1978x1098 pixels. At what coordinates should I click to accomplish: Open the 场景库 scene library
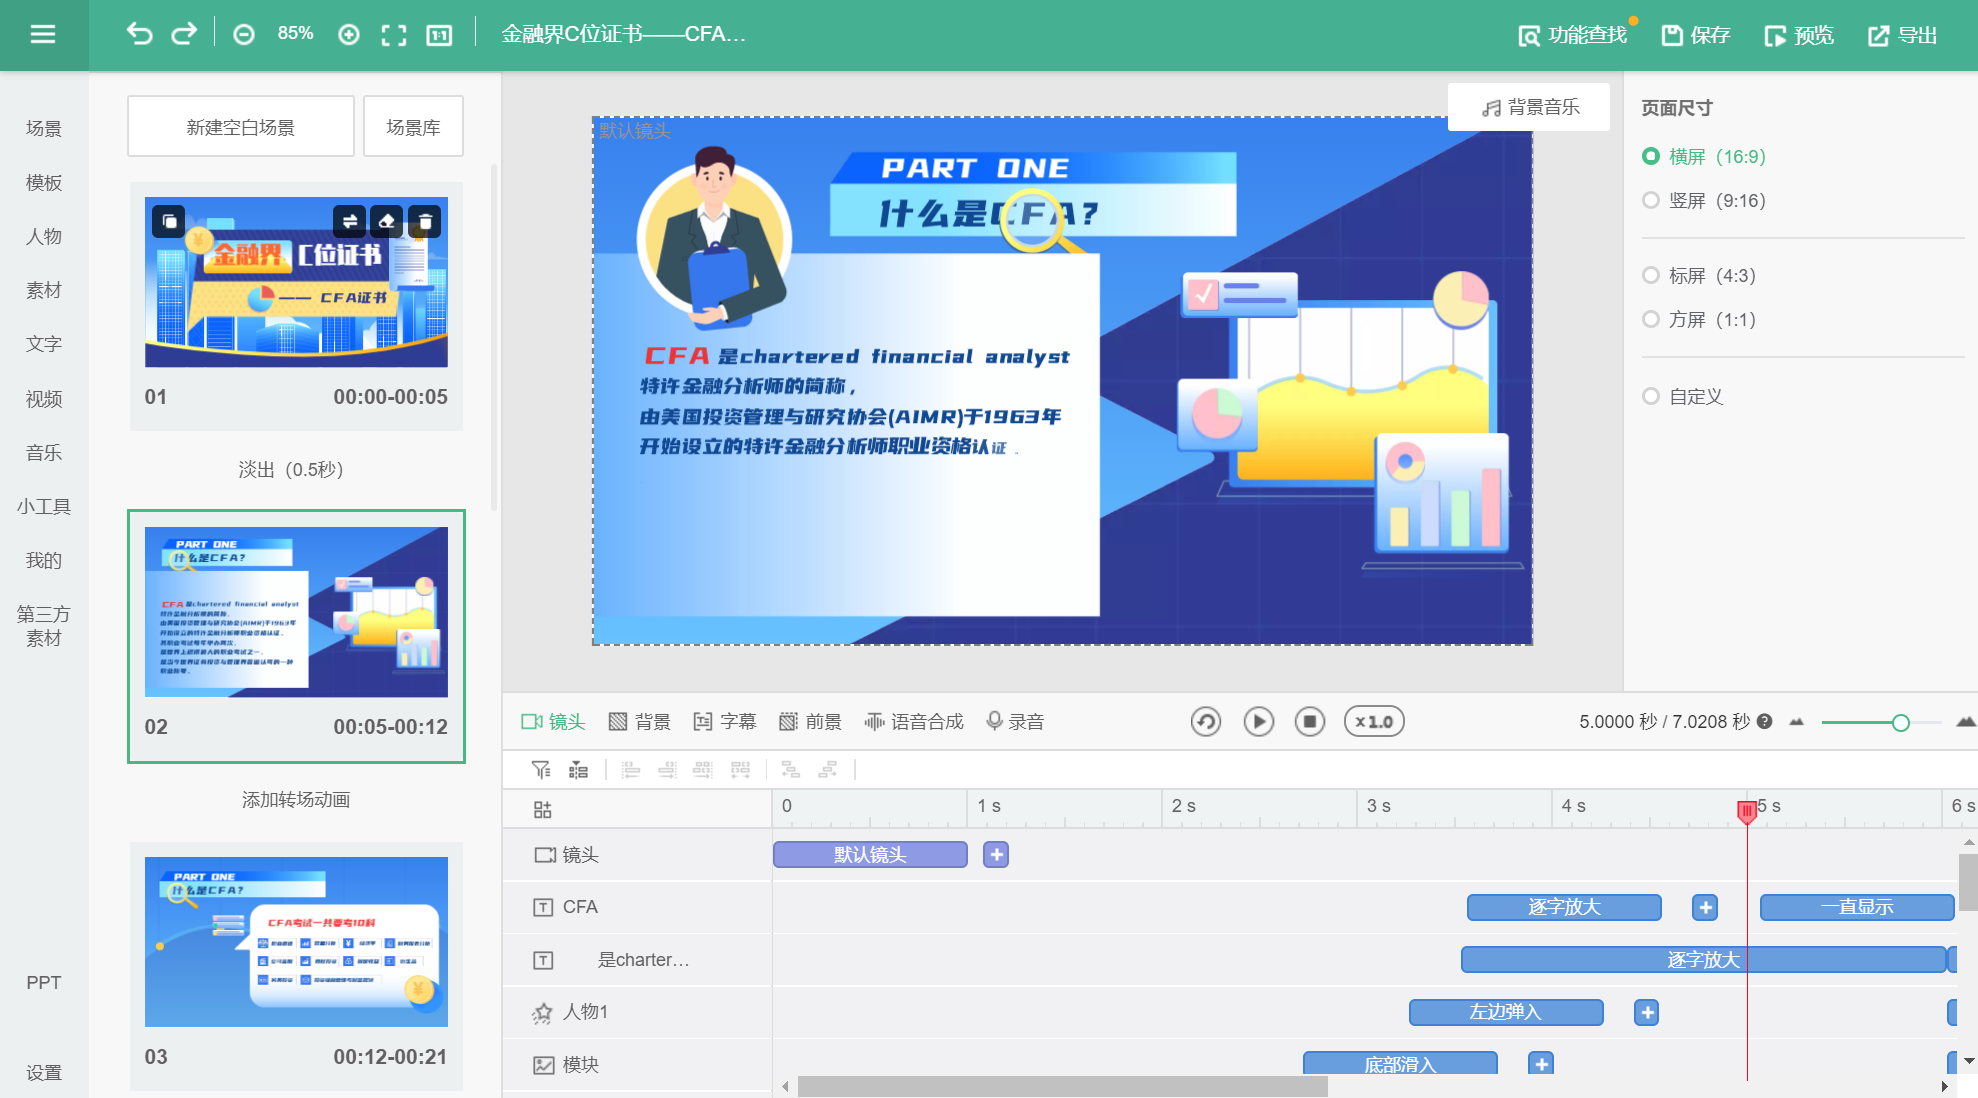[x=413, y=127]
